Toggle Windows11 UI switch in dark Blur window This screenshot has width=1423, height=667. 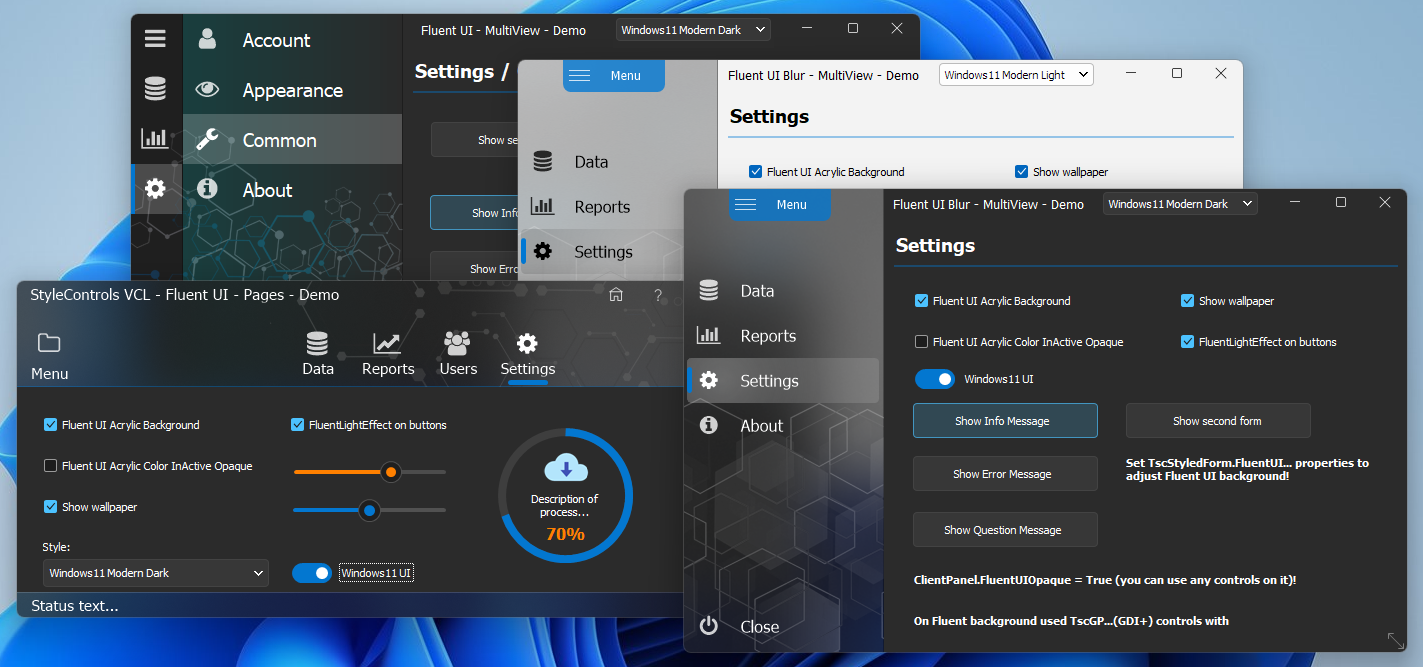[x=935, y=380]
